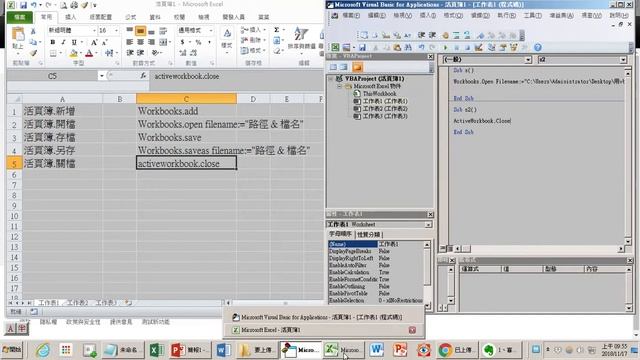Click the Cut scissors icon in Excel
The image size is (640, 360).
[x=33, y=32]
